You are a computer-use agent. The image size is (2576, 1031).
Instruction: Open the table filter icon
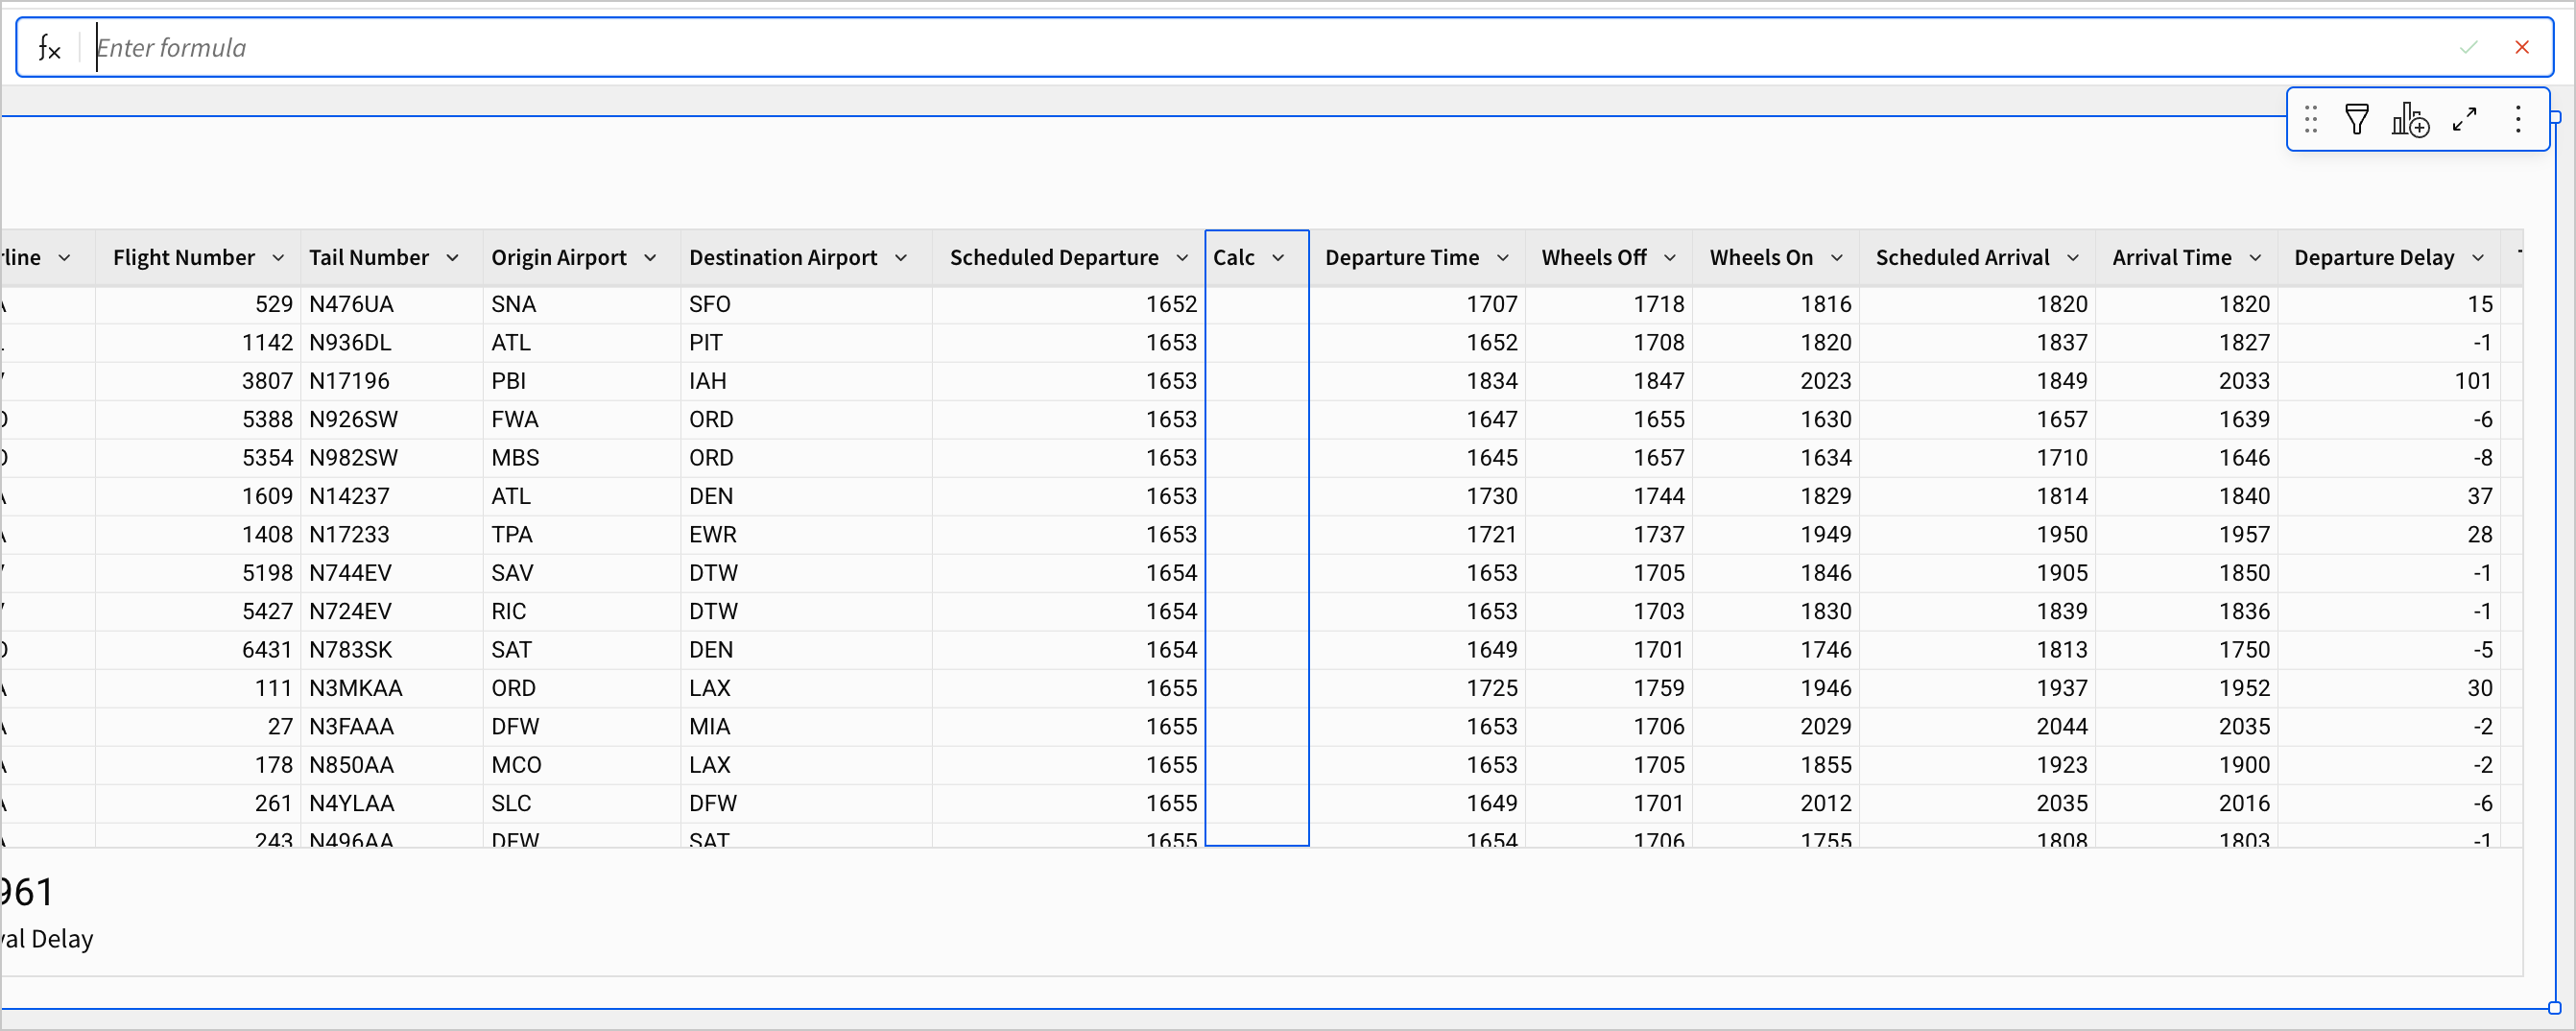[x=2356, y=120]
